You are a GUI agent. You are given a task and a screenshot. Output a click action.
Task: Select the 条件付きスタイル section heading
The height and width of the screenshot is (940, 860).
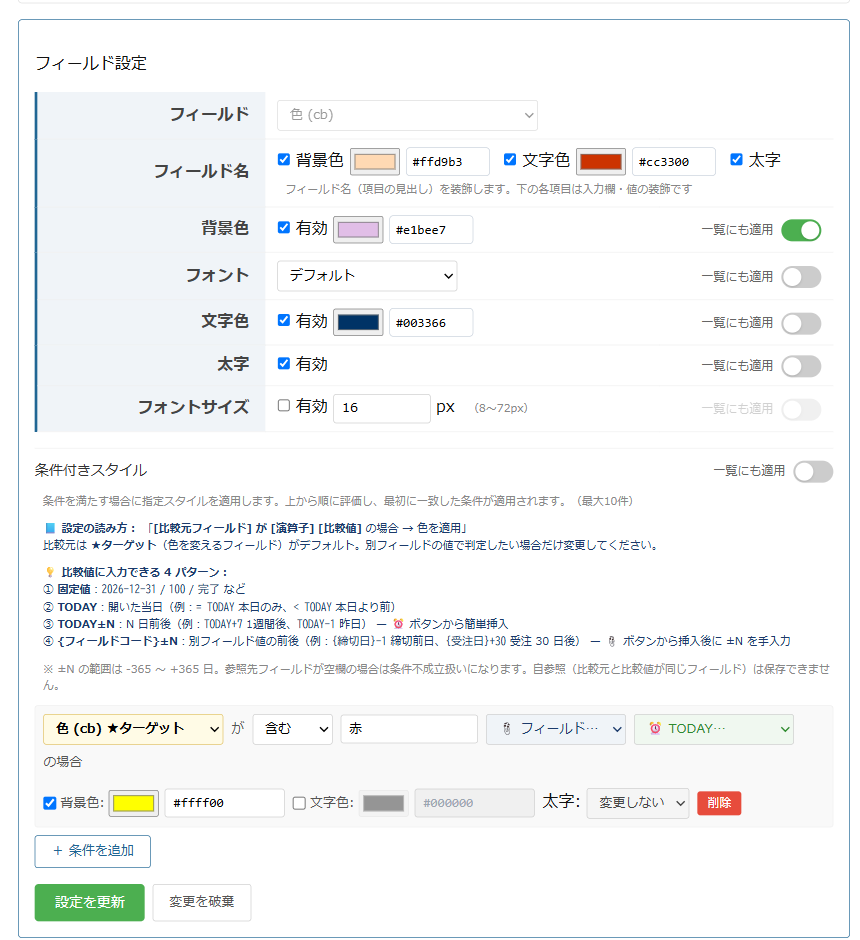click(90, 470)
